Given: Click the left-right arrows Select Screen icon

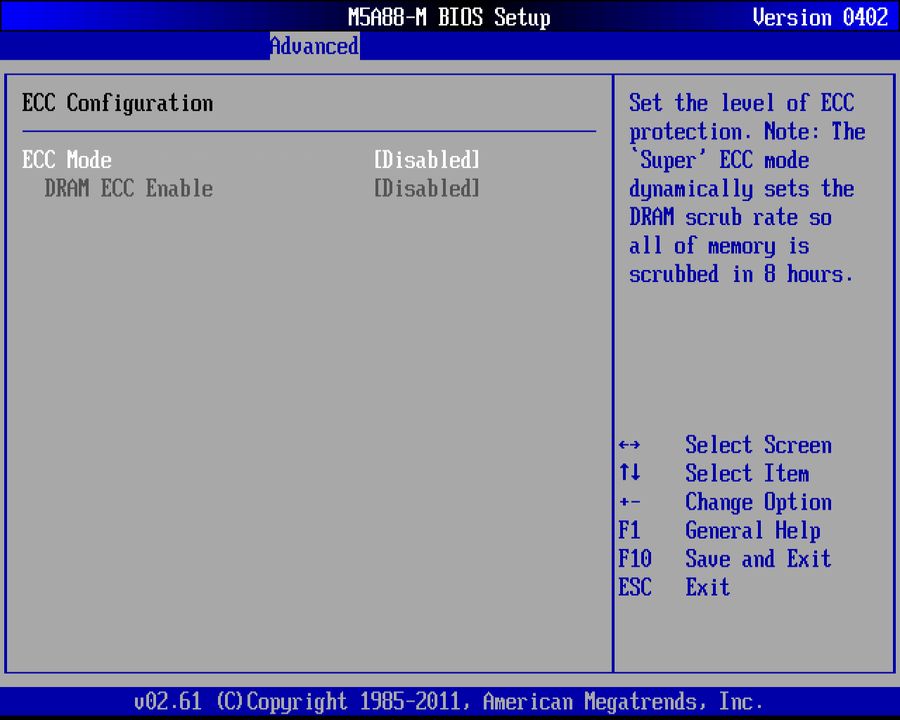Looking at the screenshot, I should point(630,445).
